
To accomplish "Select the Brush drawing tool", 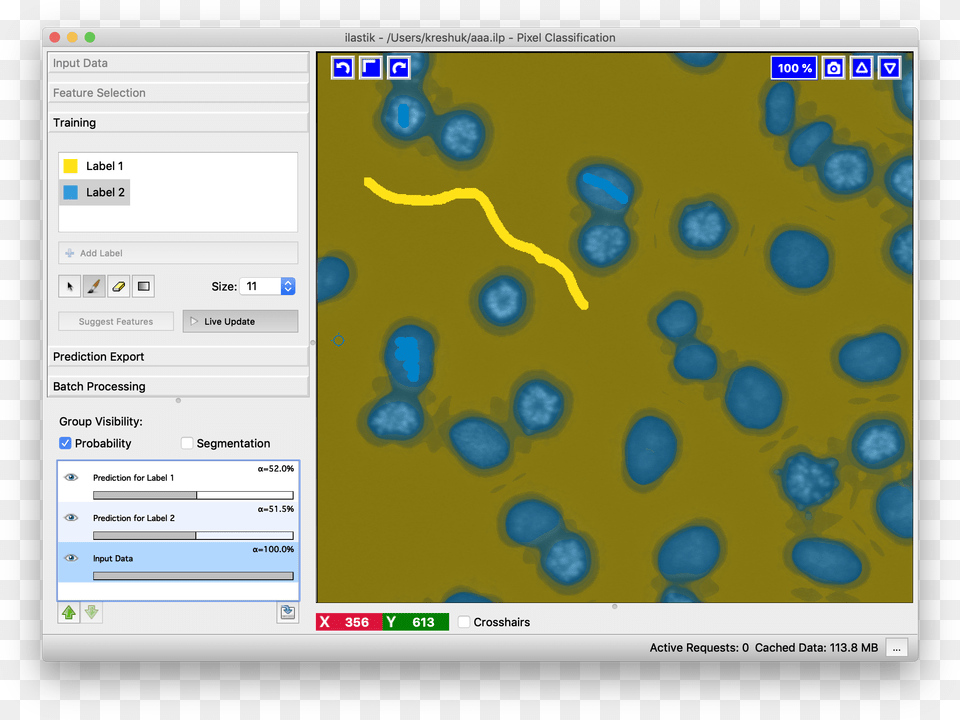I will pos(94,287).
